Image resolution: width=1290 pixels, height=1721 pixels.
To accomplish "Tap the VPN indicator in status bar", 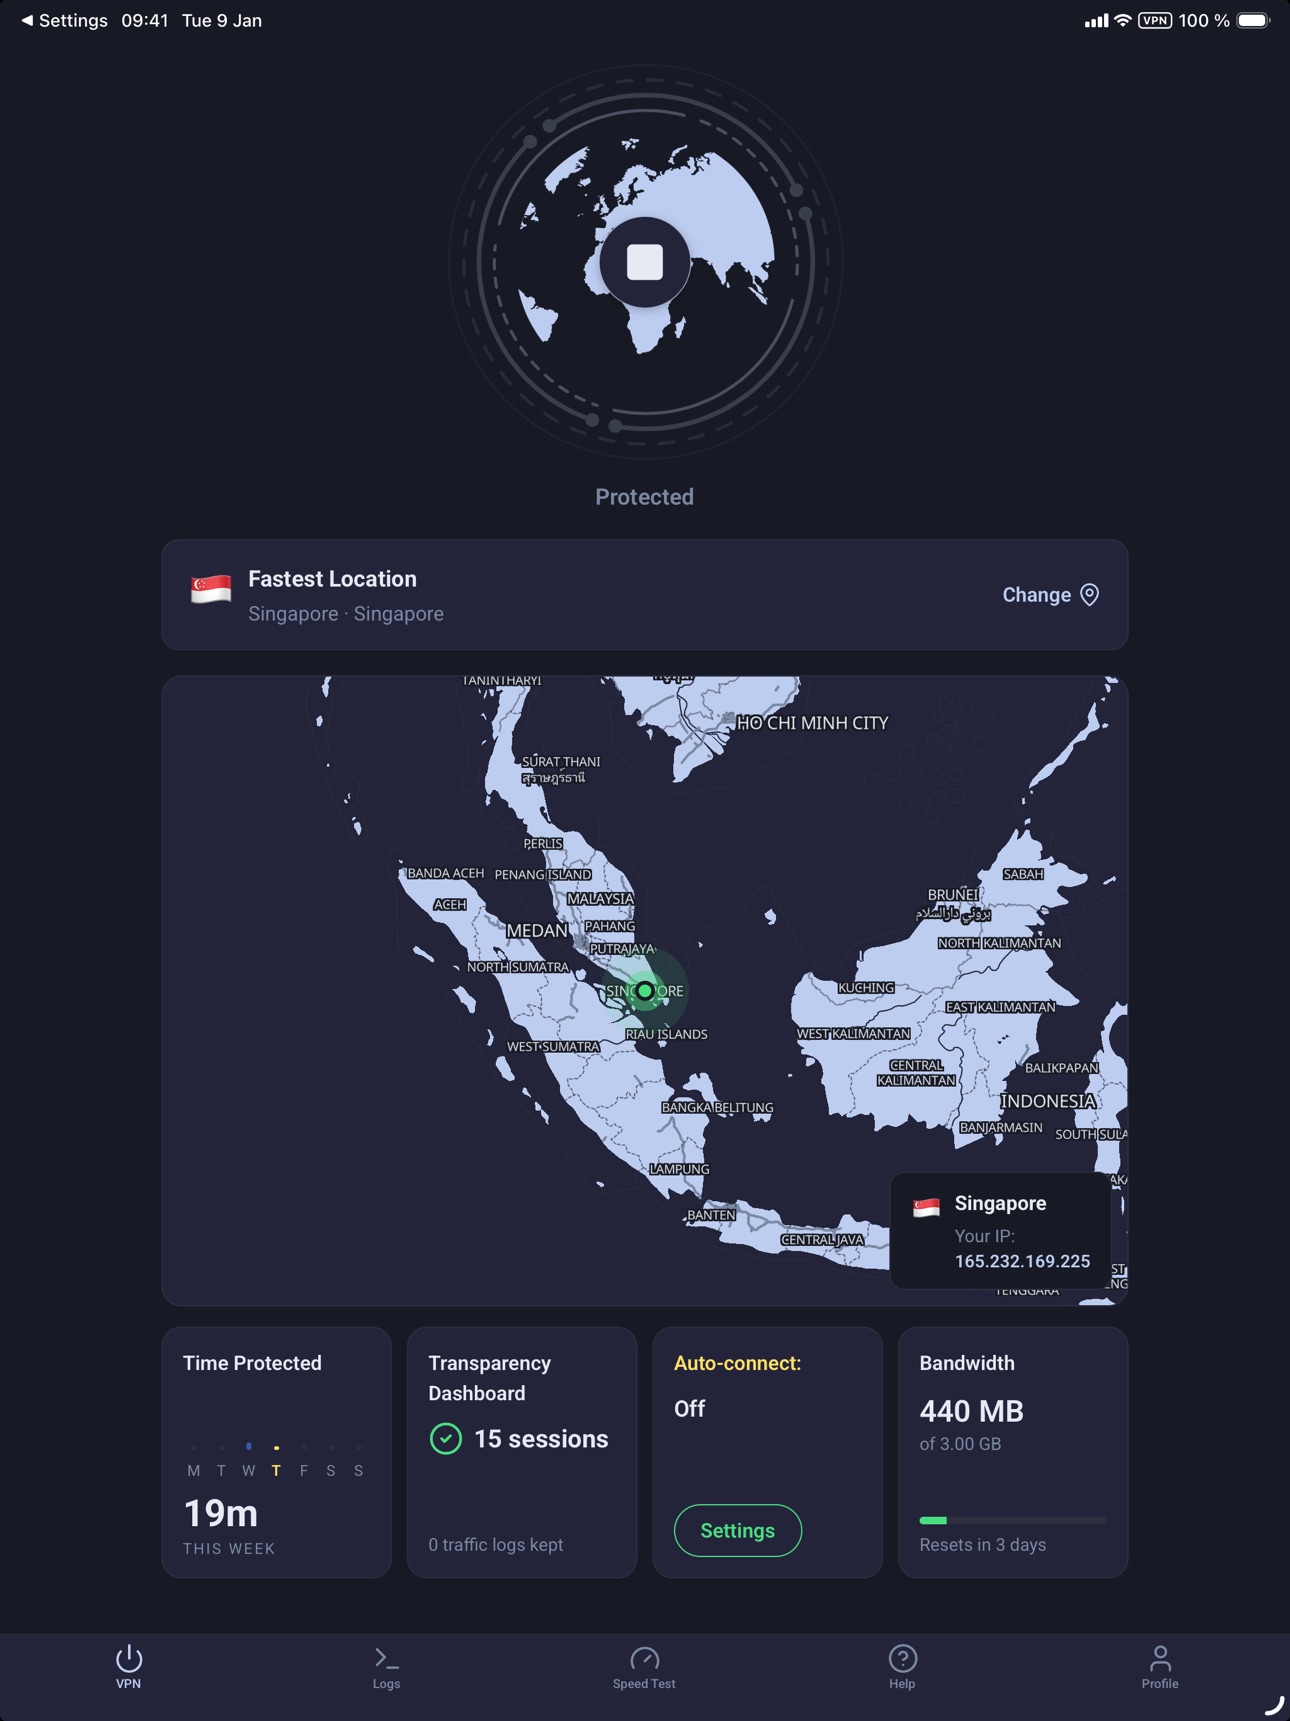I will (x=1155, y=20).
